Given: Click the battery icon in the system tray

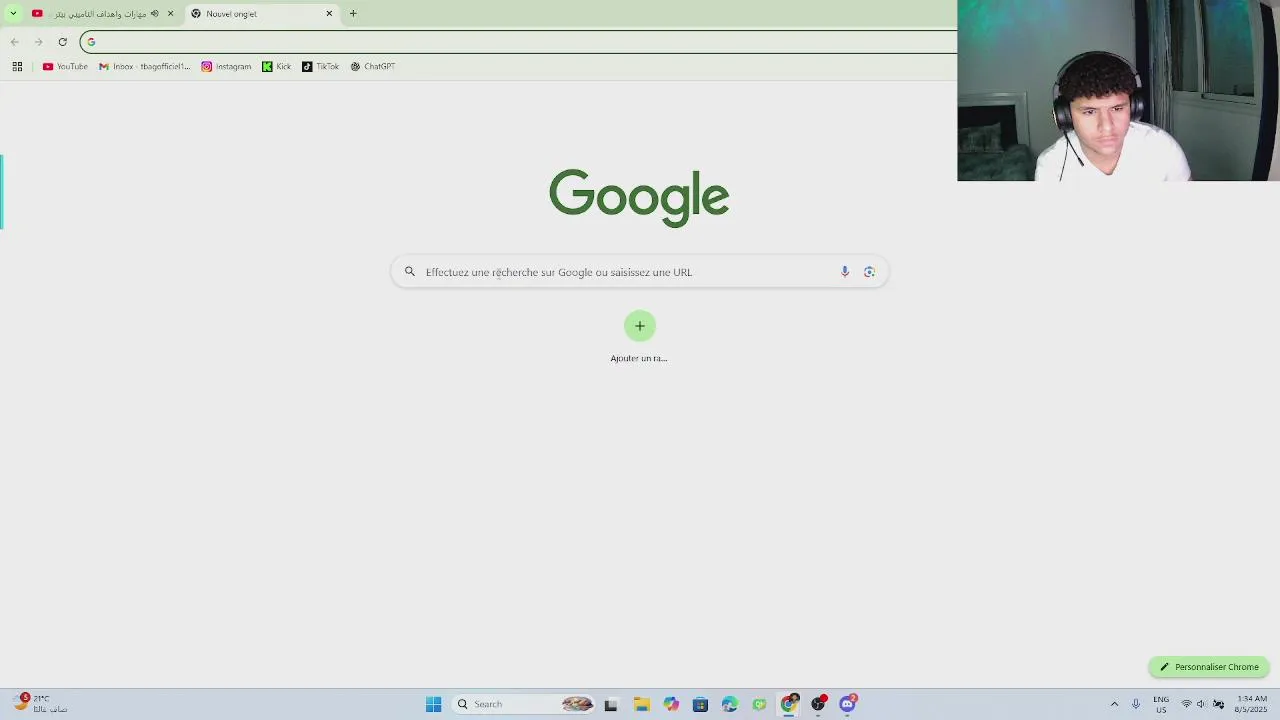Looking at the screenshot, I should point(1218,705).
